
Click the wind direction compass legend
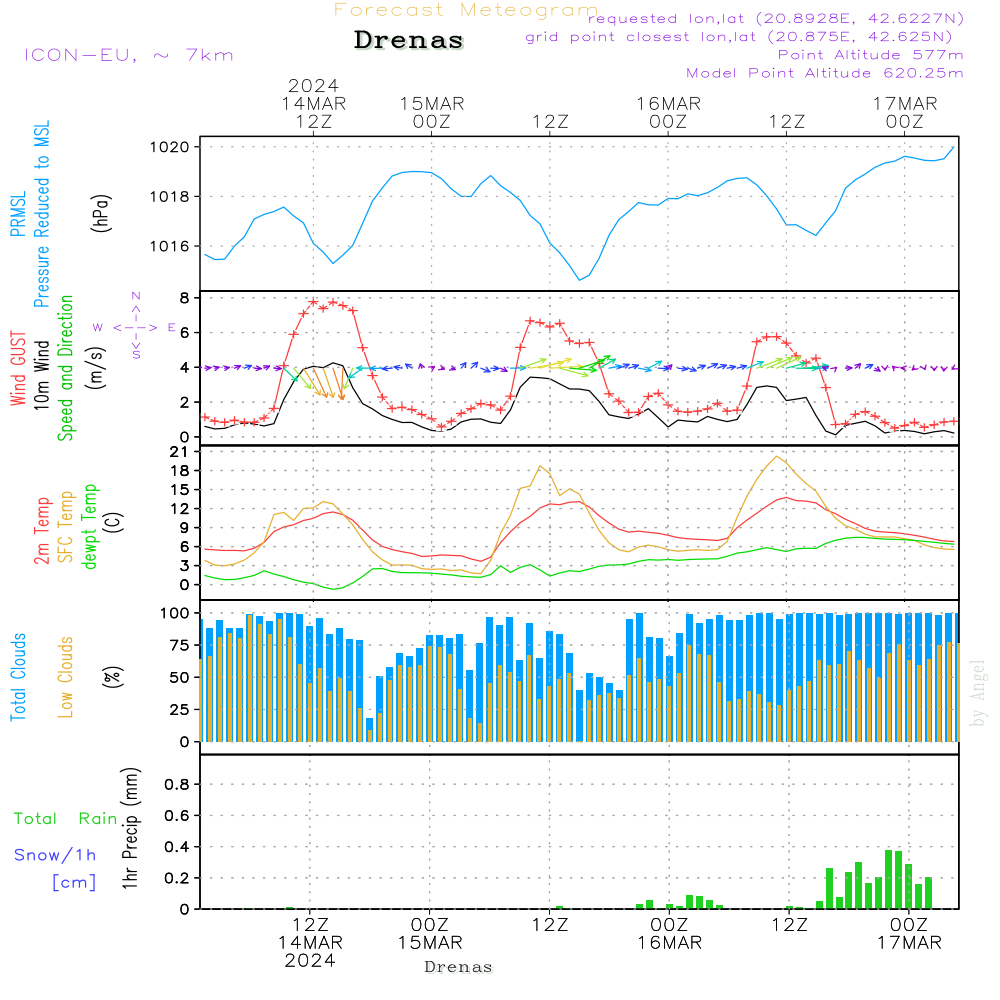tap(136, 327)
